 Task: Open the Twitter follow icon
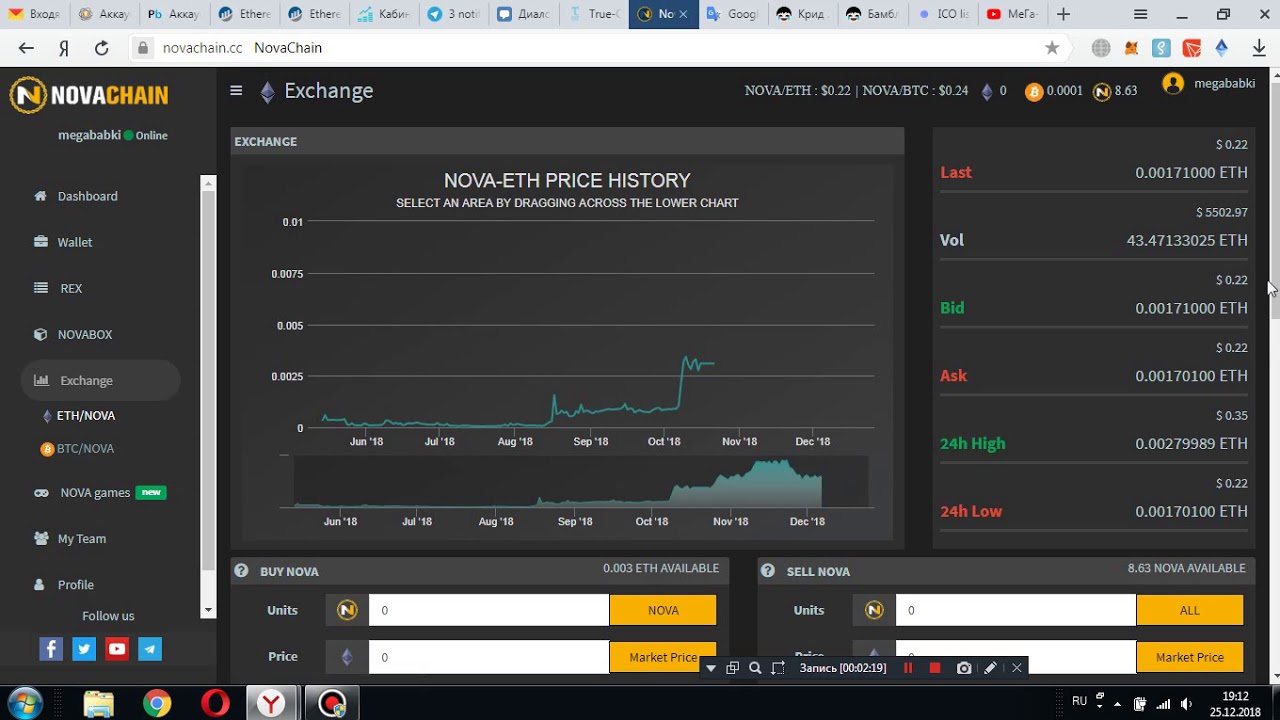[84, 649]
